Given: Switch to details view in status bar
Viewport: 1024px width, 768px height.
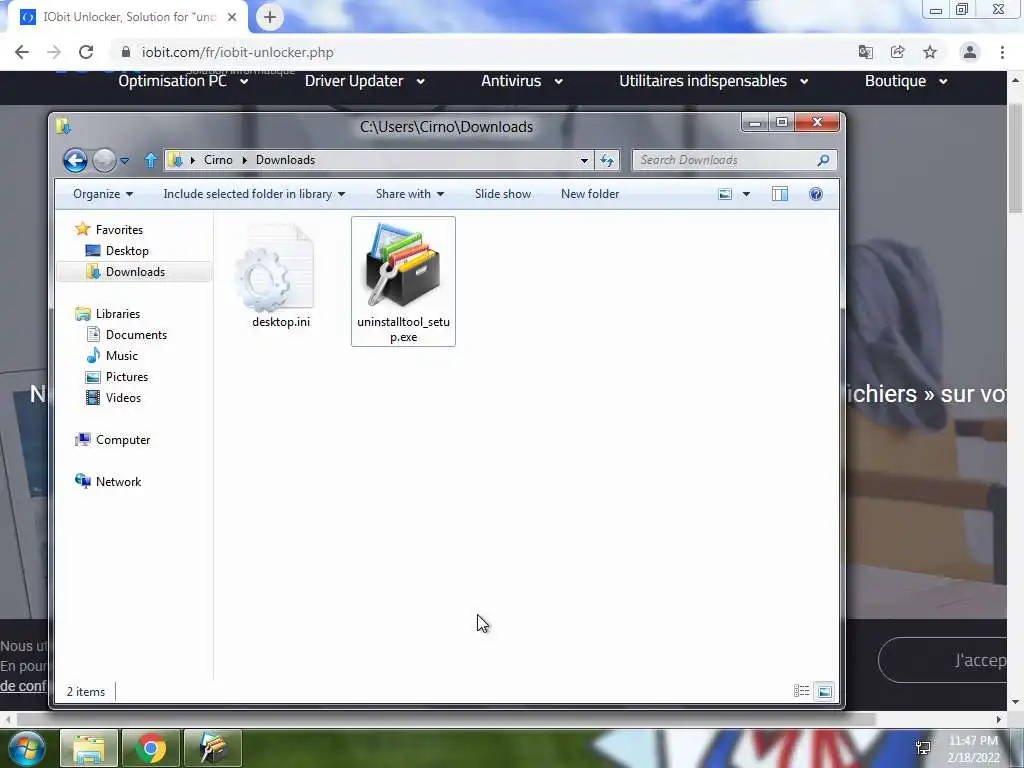Looking at the screenshot, I should (801, 691).
